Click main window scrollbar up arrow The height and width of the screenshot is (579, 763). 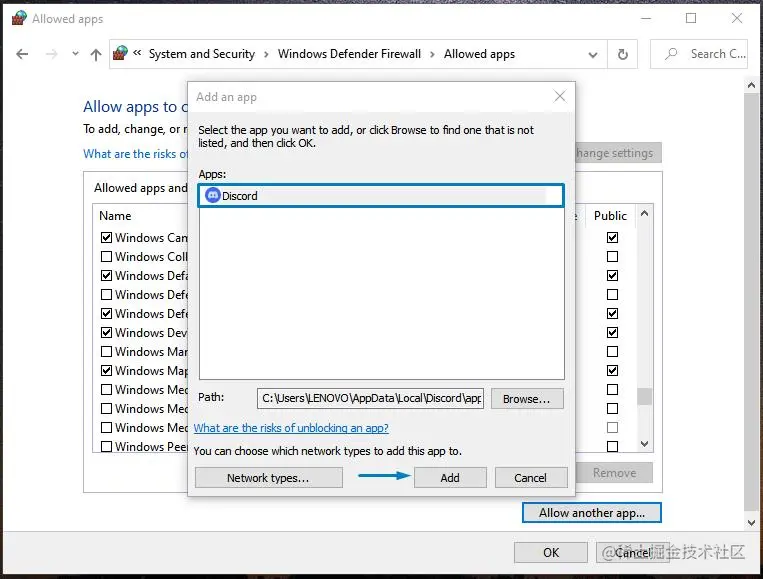click(751, 85)
